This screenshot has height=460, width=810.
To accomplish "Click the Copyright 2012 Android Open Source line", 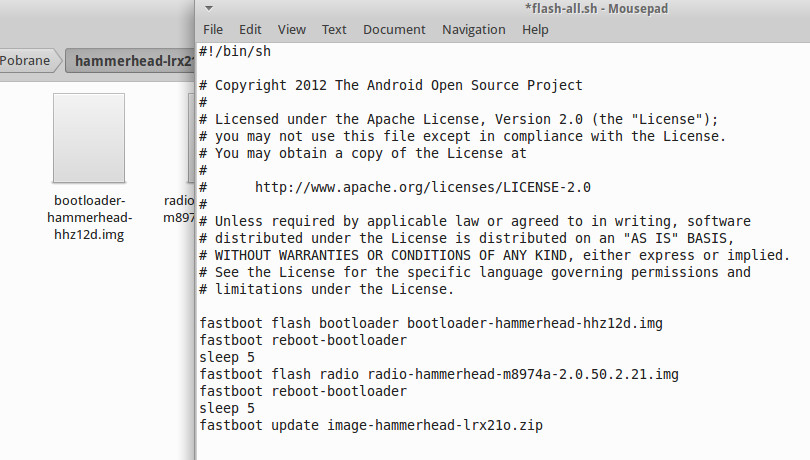I will (x=391, y=85).
